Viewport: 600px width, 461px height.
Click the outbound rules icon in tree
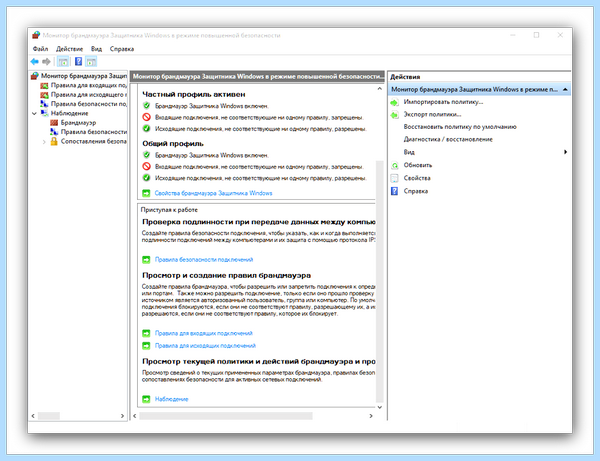point(44,94)
